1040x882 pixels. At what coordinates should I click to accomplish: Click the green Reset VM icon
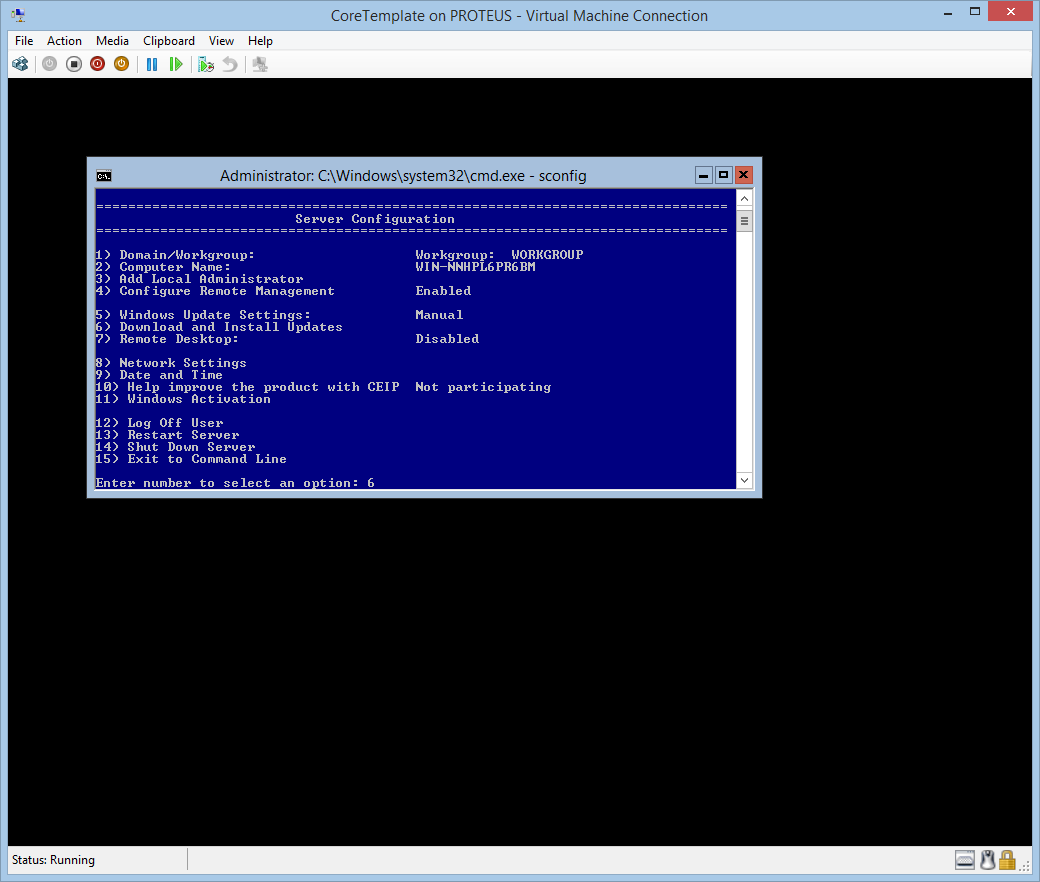point(176,64)
